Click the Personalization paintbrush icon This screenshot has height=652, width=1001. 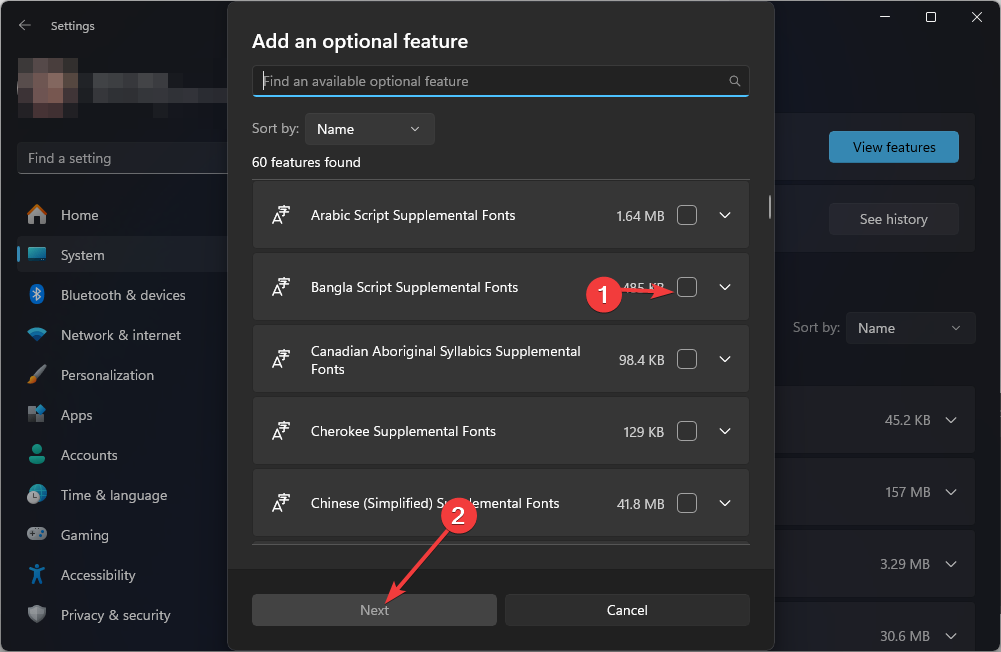coord(37,375)
